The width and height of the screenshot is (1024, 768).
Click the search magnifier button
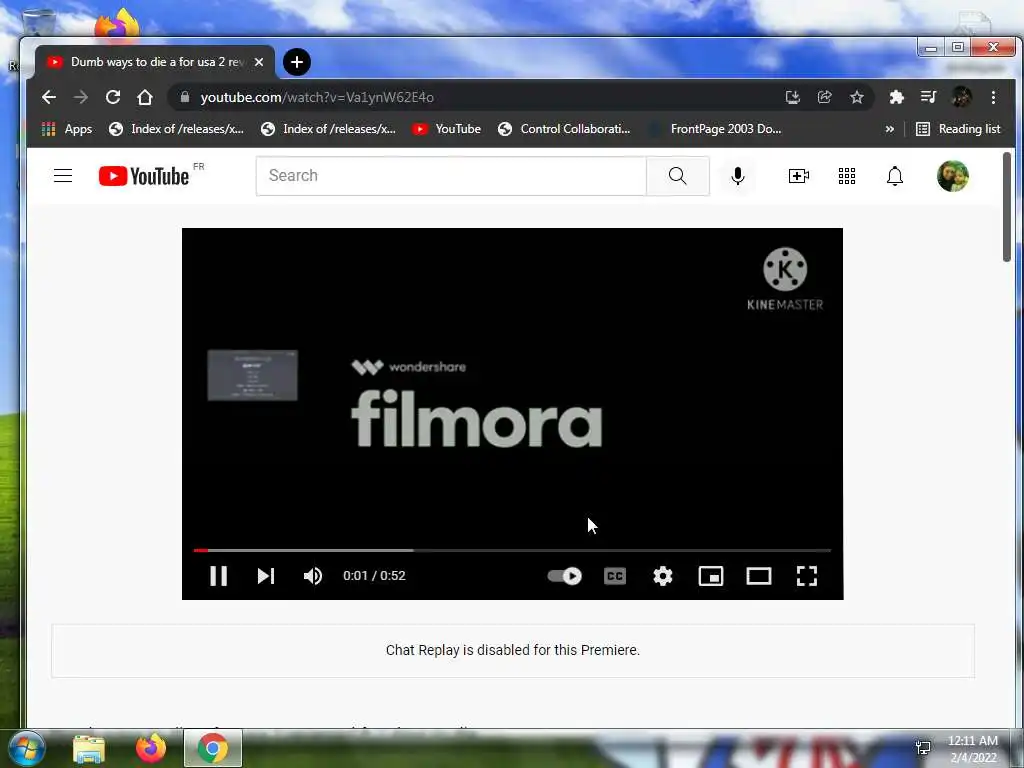(677, 176)
